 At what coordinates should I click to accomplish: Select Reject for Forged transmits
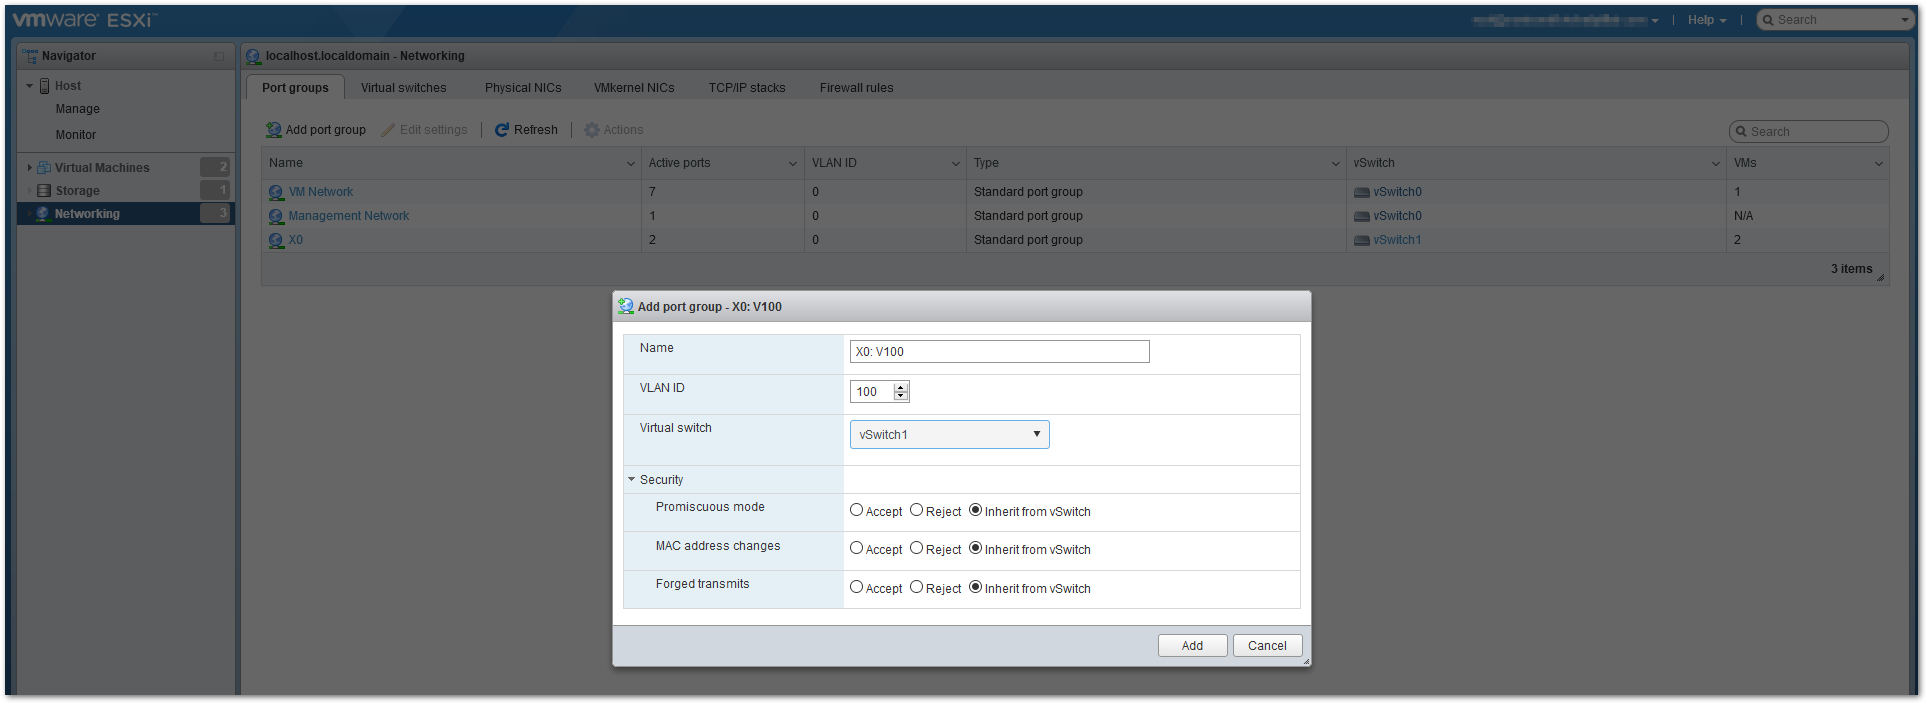916,587
